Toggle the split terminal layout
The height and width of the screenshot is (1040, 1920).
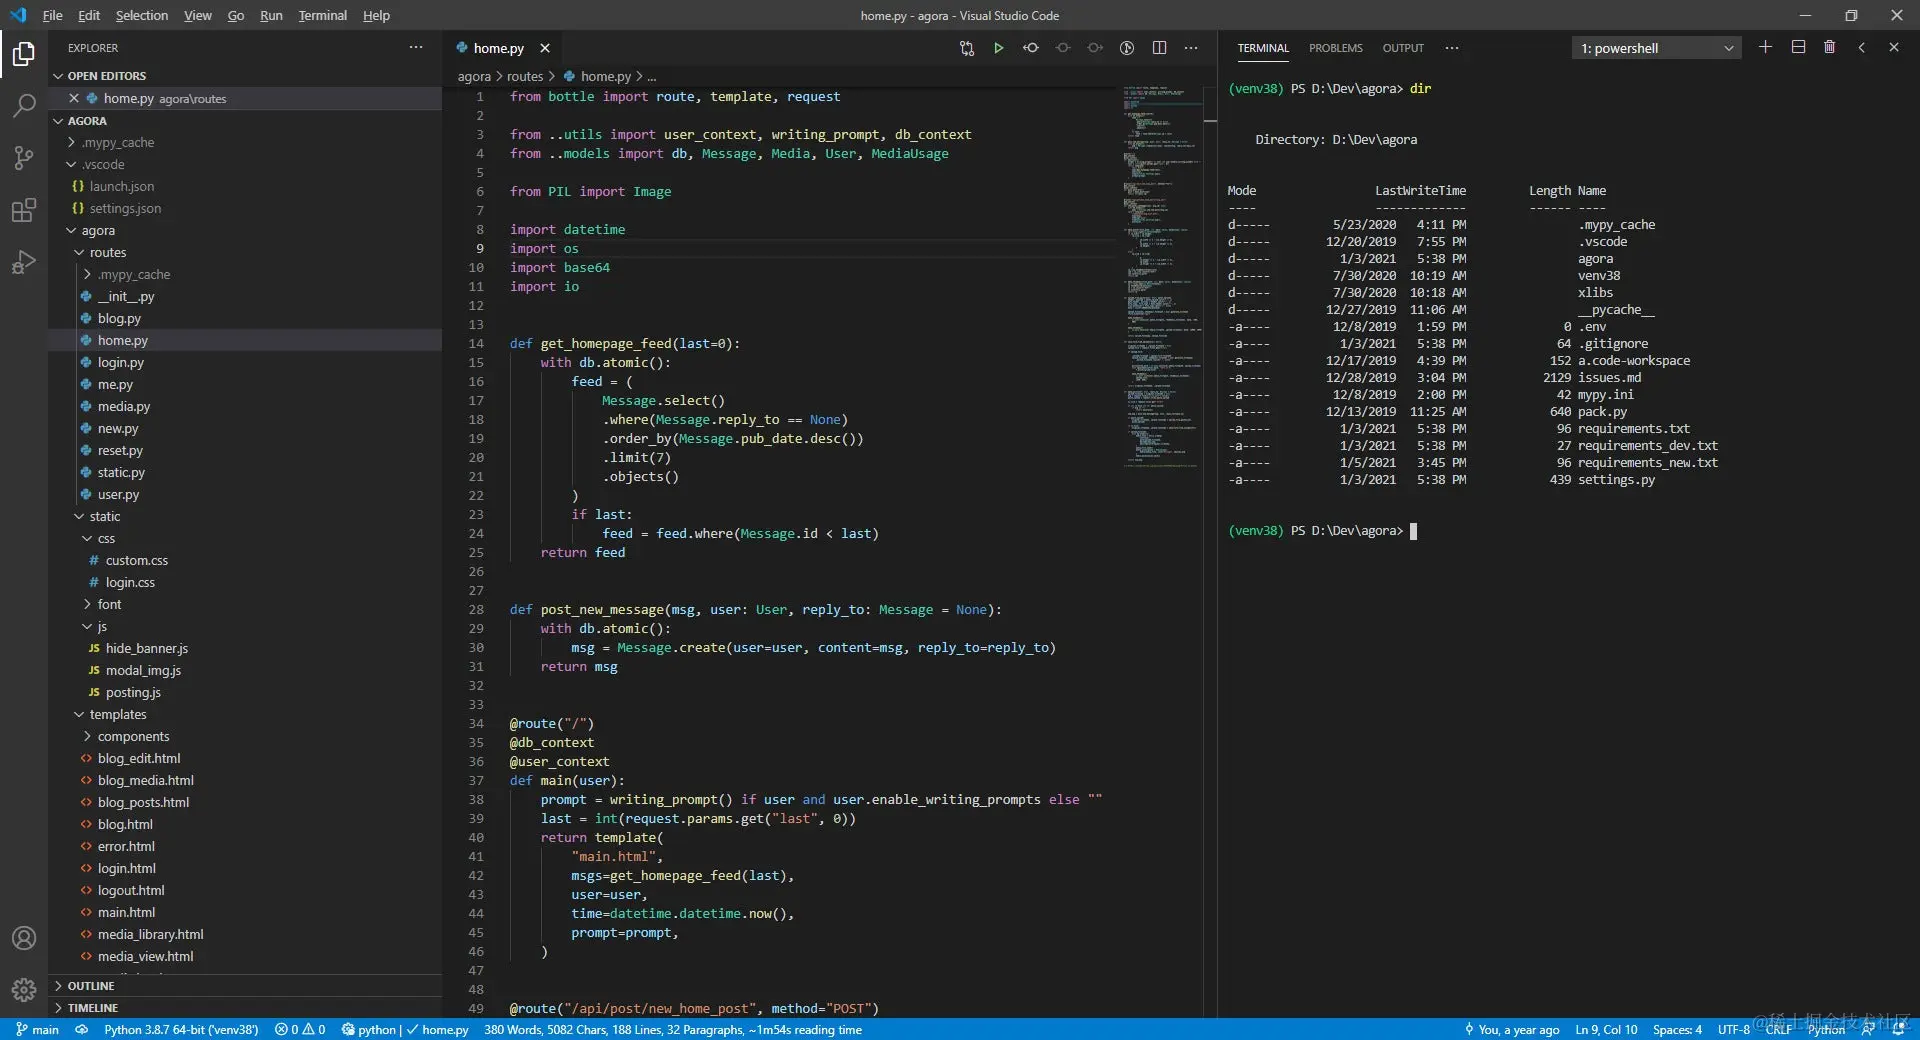(1798, 47)
